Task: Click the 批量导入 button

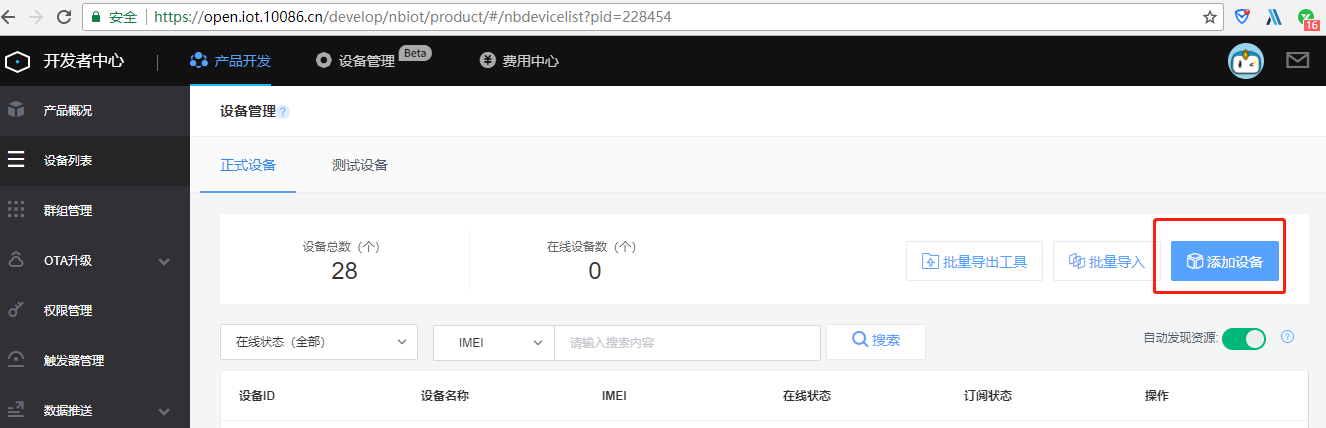Action: point(1106,261)
